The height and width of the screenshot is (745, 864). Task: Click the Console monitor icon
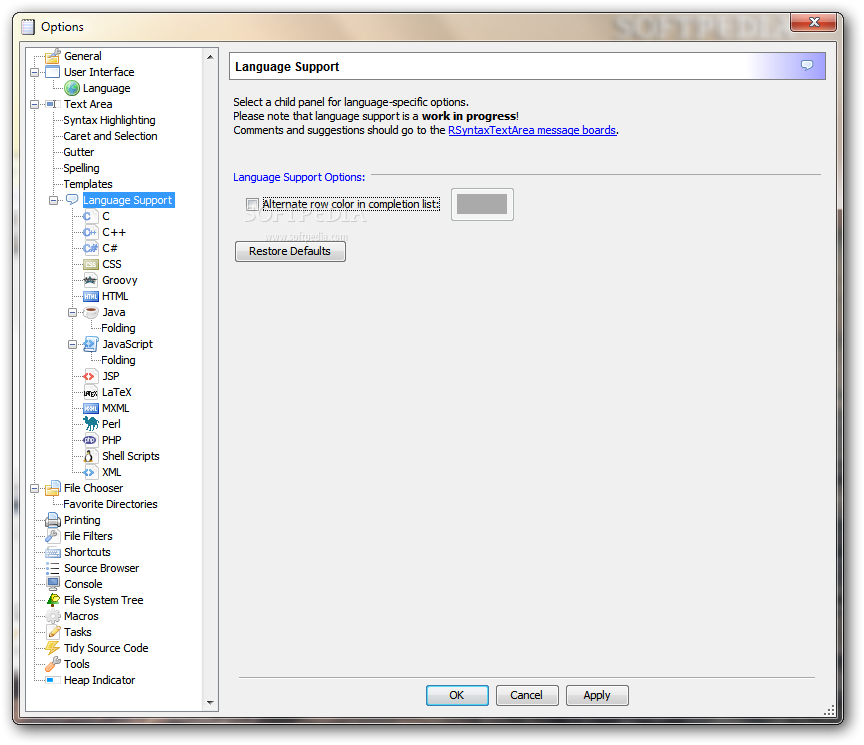(53, 584)
